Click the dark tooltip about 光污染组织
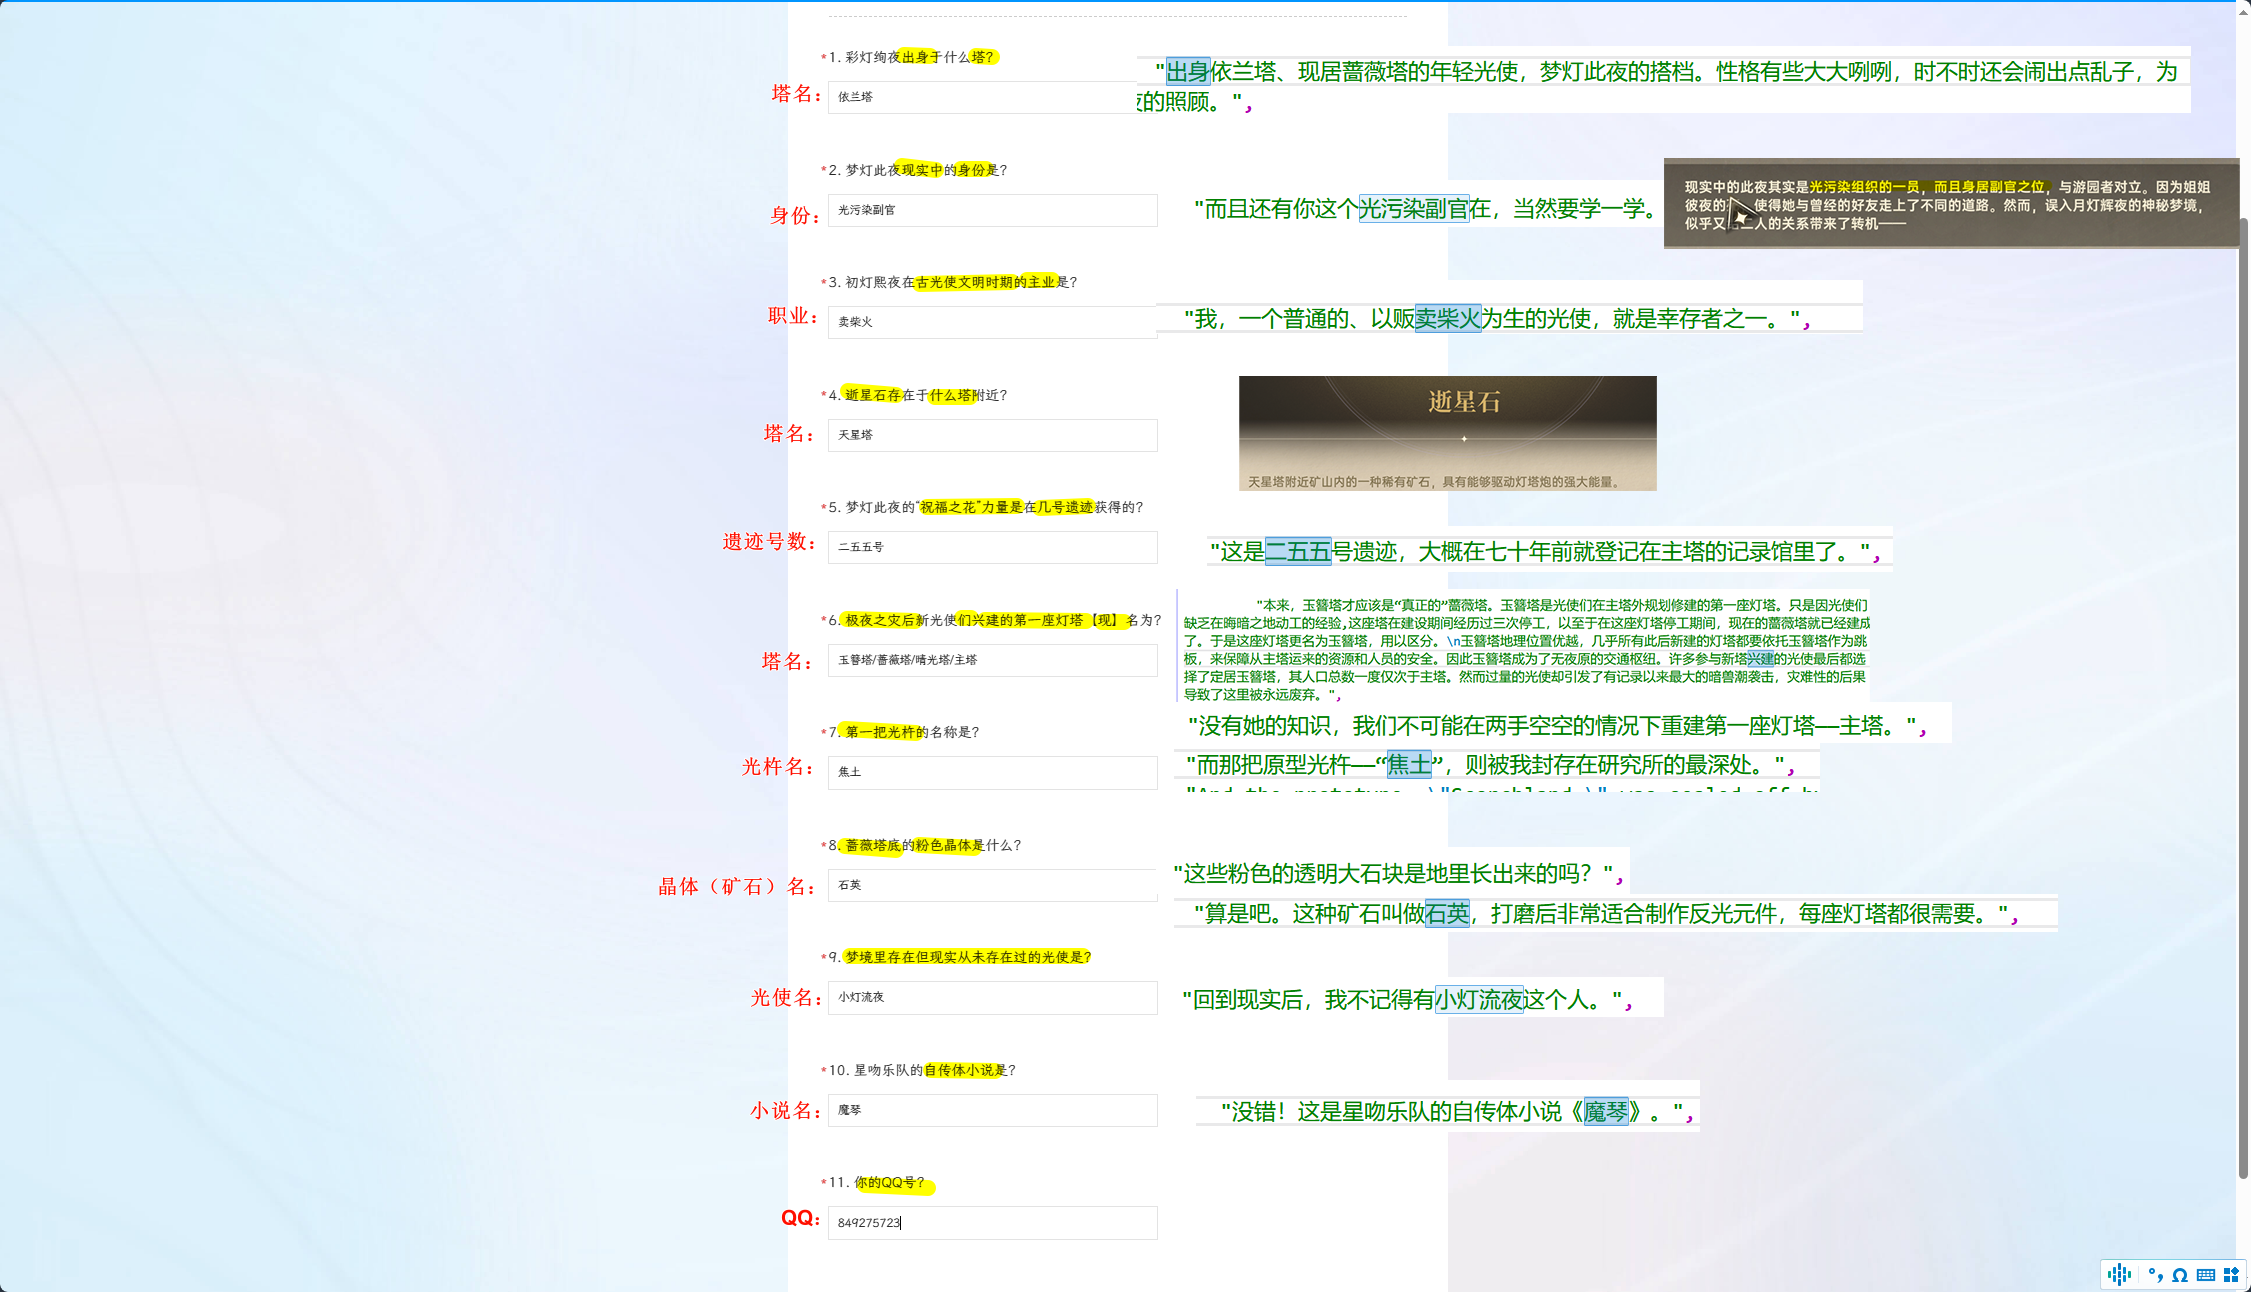 click(1950, 203)
